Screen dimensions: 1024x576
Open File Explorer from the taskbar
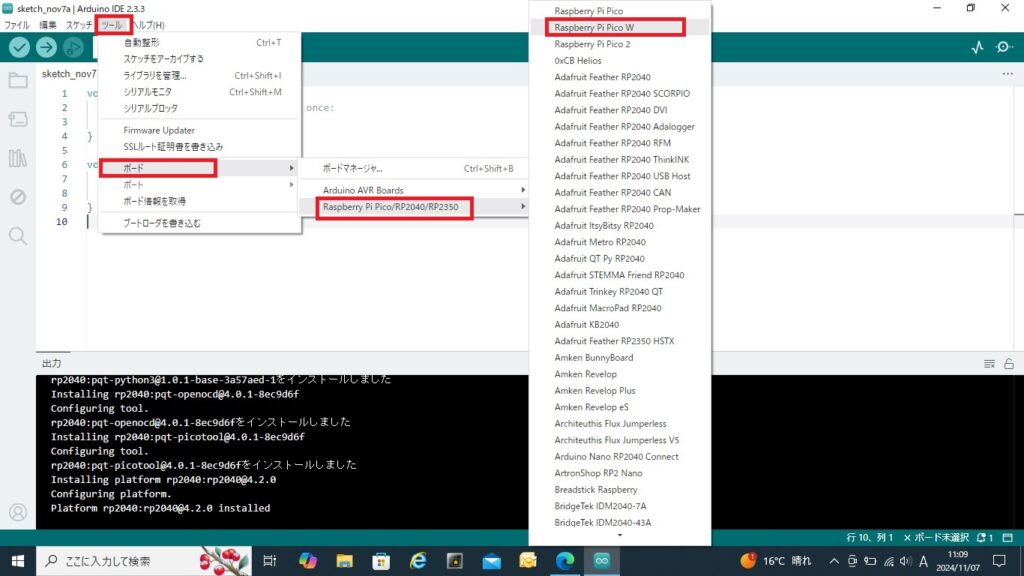point(344,561)
